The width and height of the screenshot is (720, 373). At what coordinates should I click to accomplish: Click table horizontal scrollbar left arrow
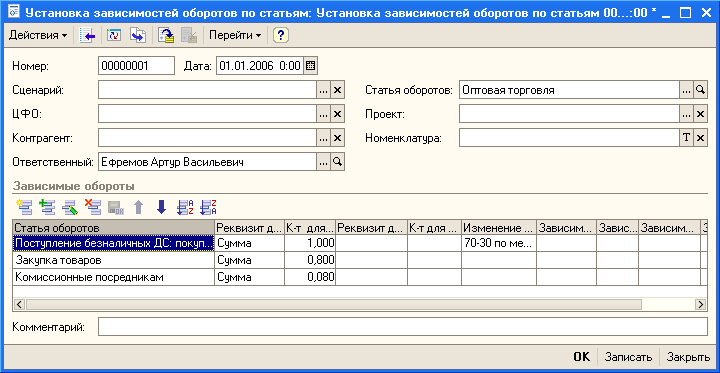(x=20, y=304)
